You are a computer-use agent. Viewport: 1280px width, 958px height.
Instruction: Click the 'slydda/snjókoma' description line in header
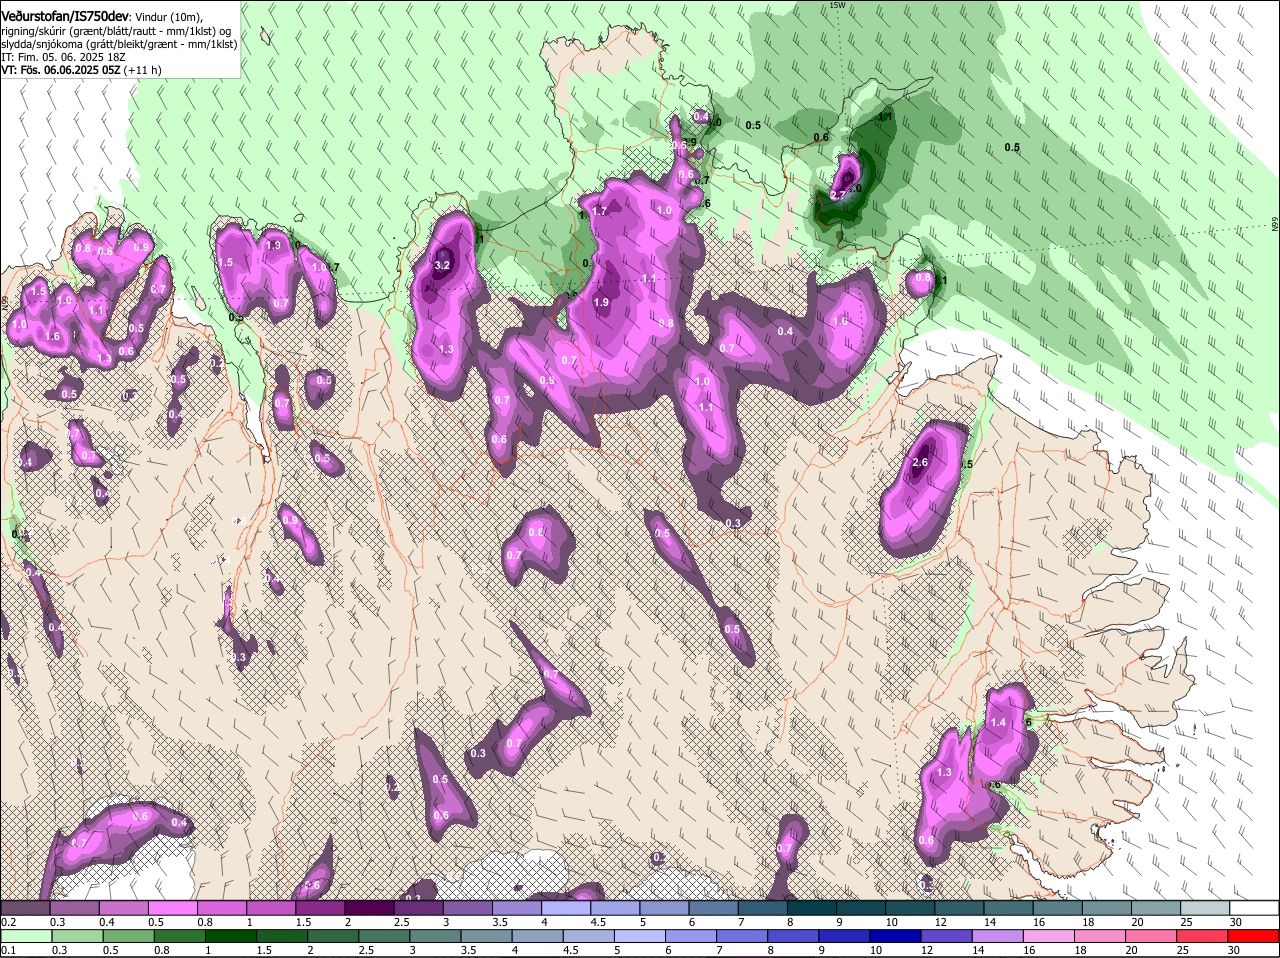[x=119, y=44]
